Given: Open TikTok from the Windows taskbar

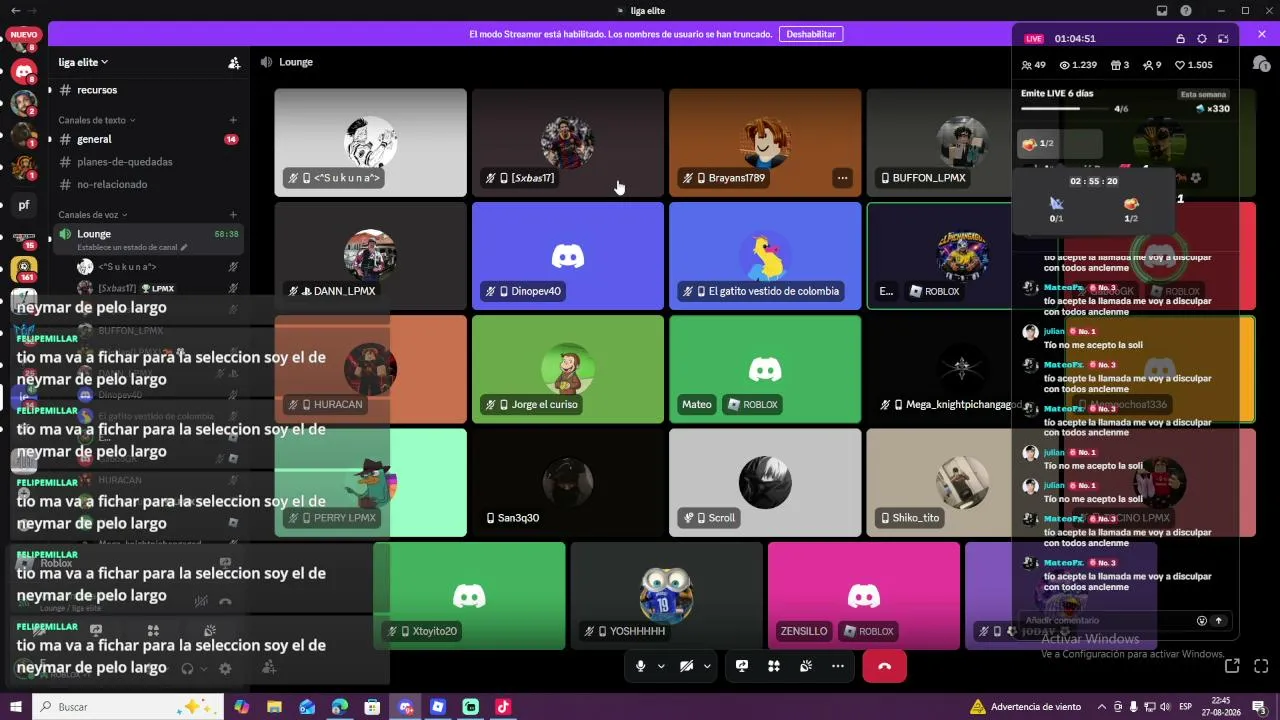Looking at the screenshot, I should pos(504,707).
